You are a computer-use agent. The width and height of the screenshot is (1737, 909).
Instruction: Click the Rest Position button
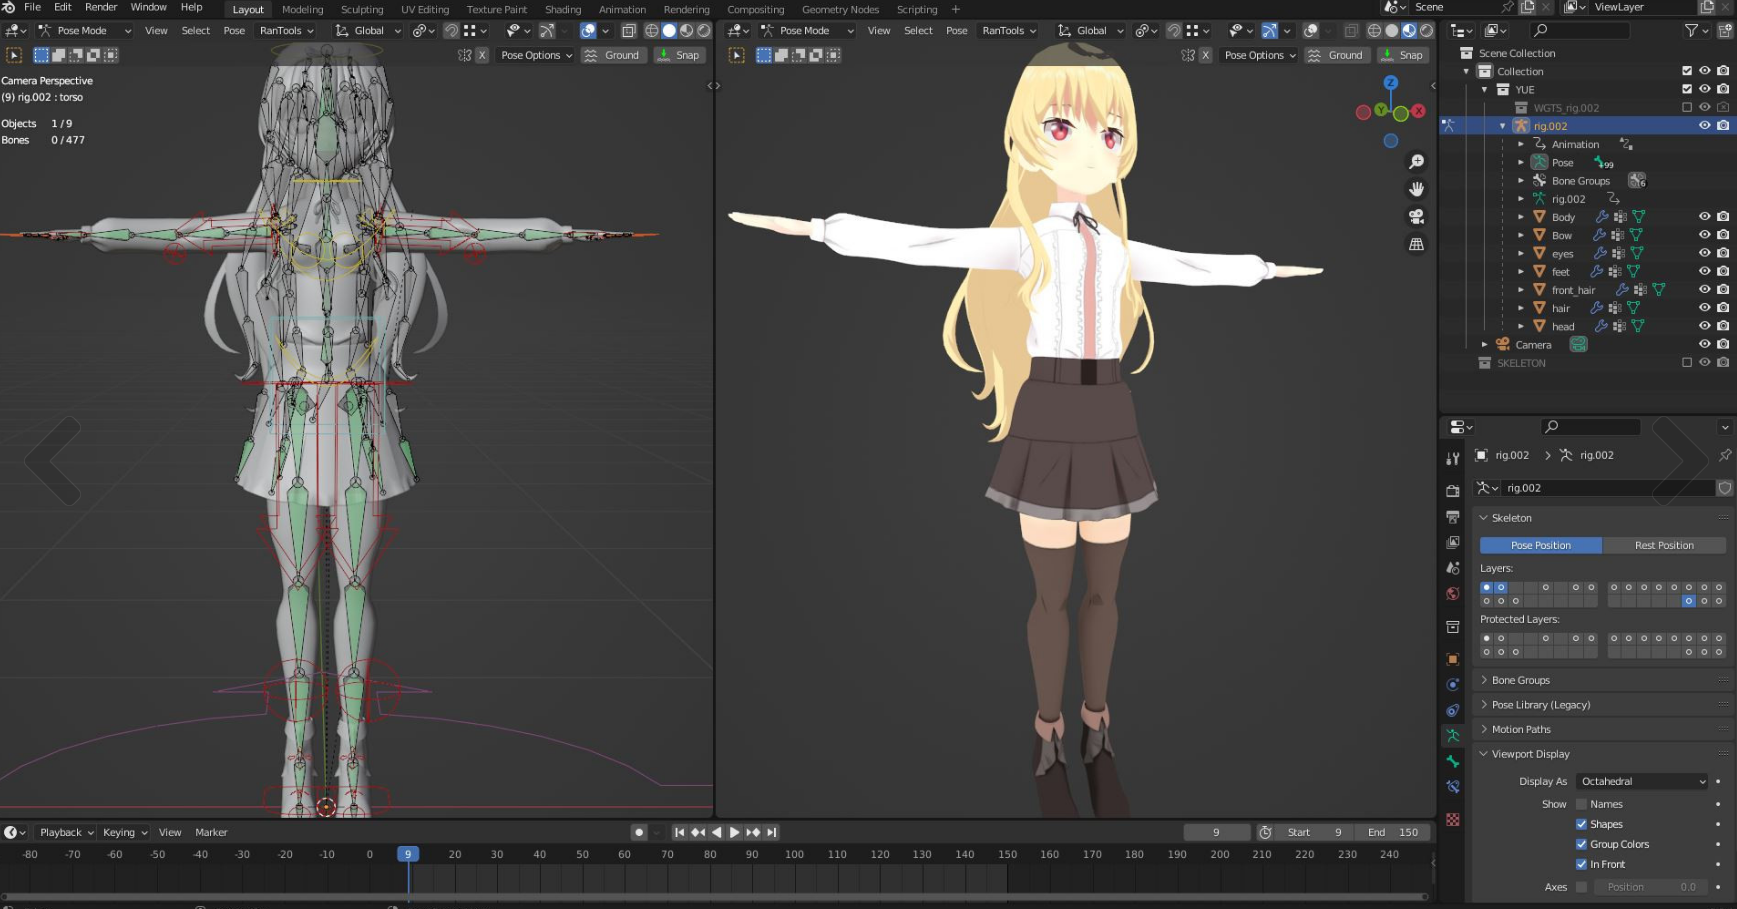[x=1663, y=545]
